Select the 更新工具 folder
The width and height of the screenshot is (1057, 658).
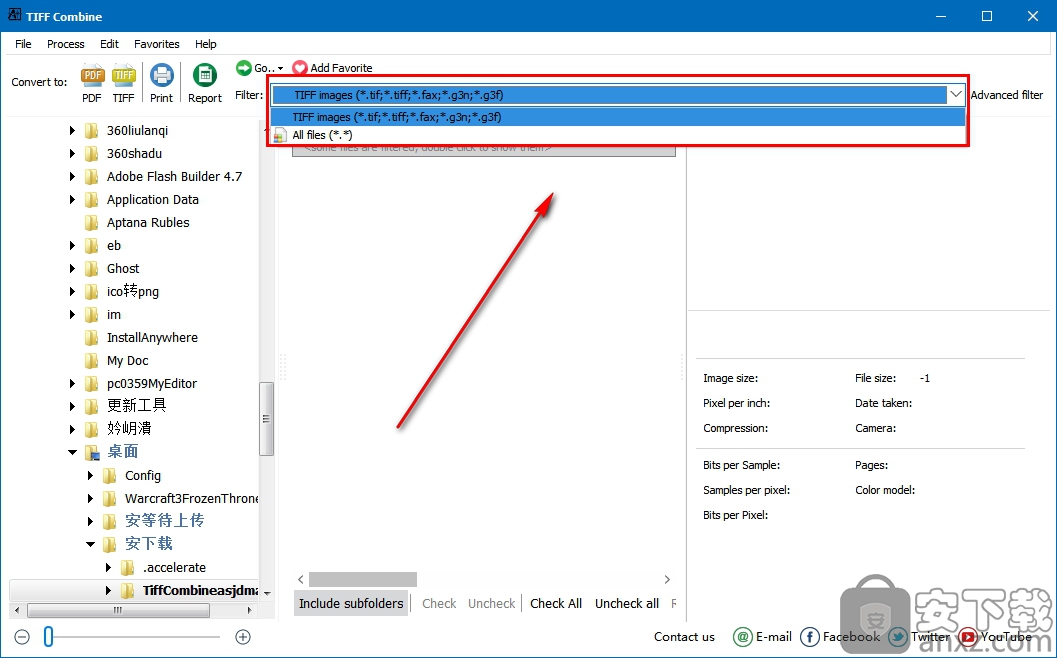pos(136,405)
